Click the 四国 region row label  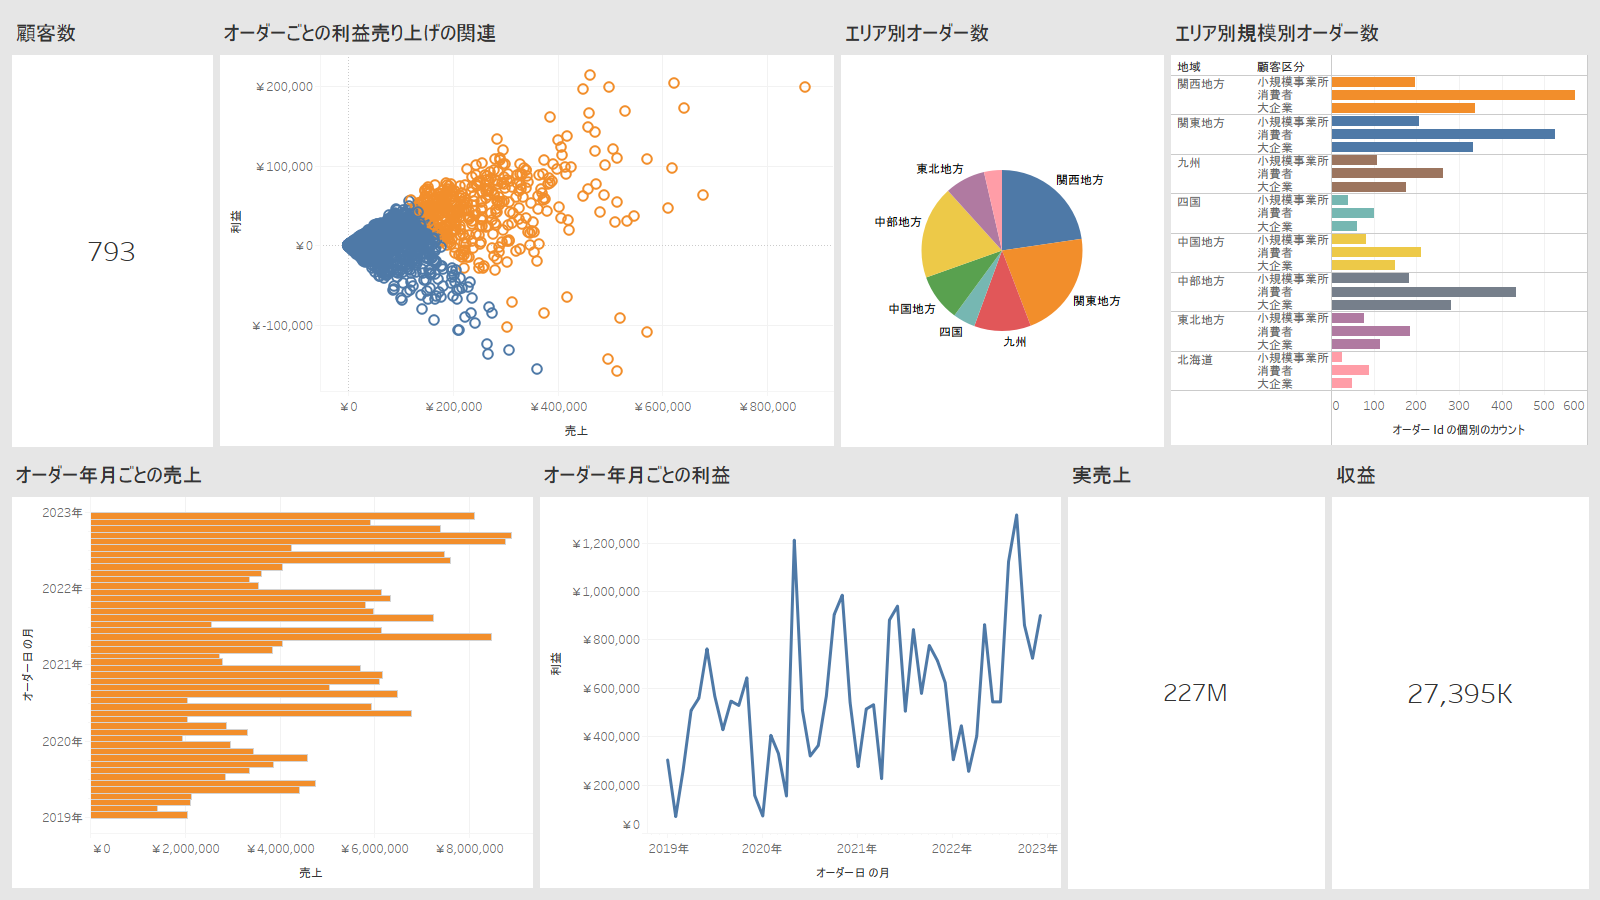pos(1188,202)
